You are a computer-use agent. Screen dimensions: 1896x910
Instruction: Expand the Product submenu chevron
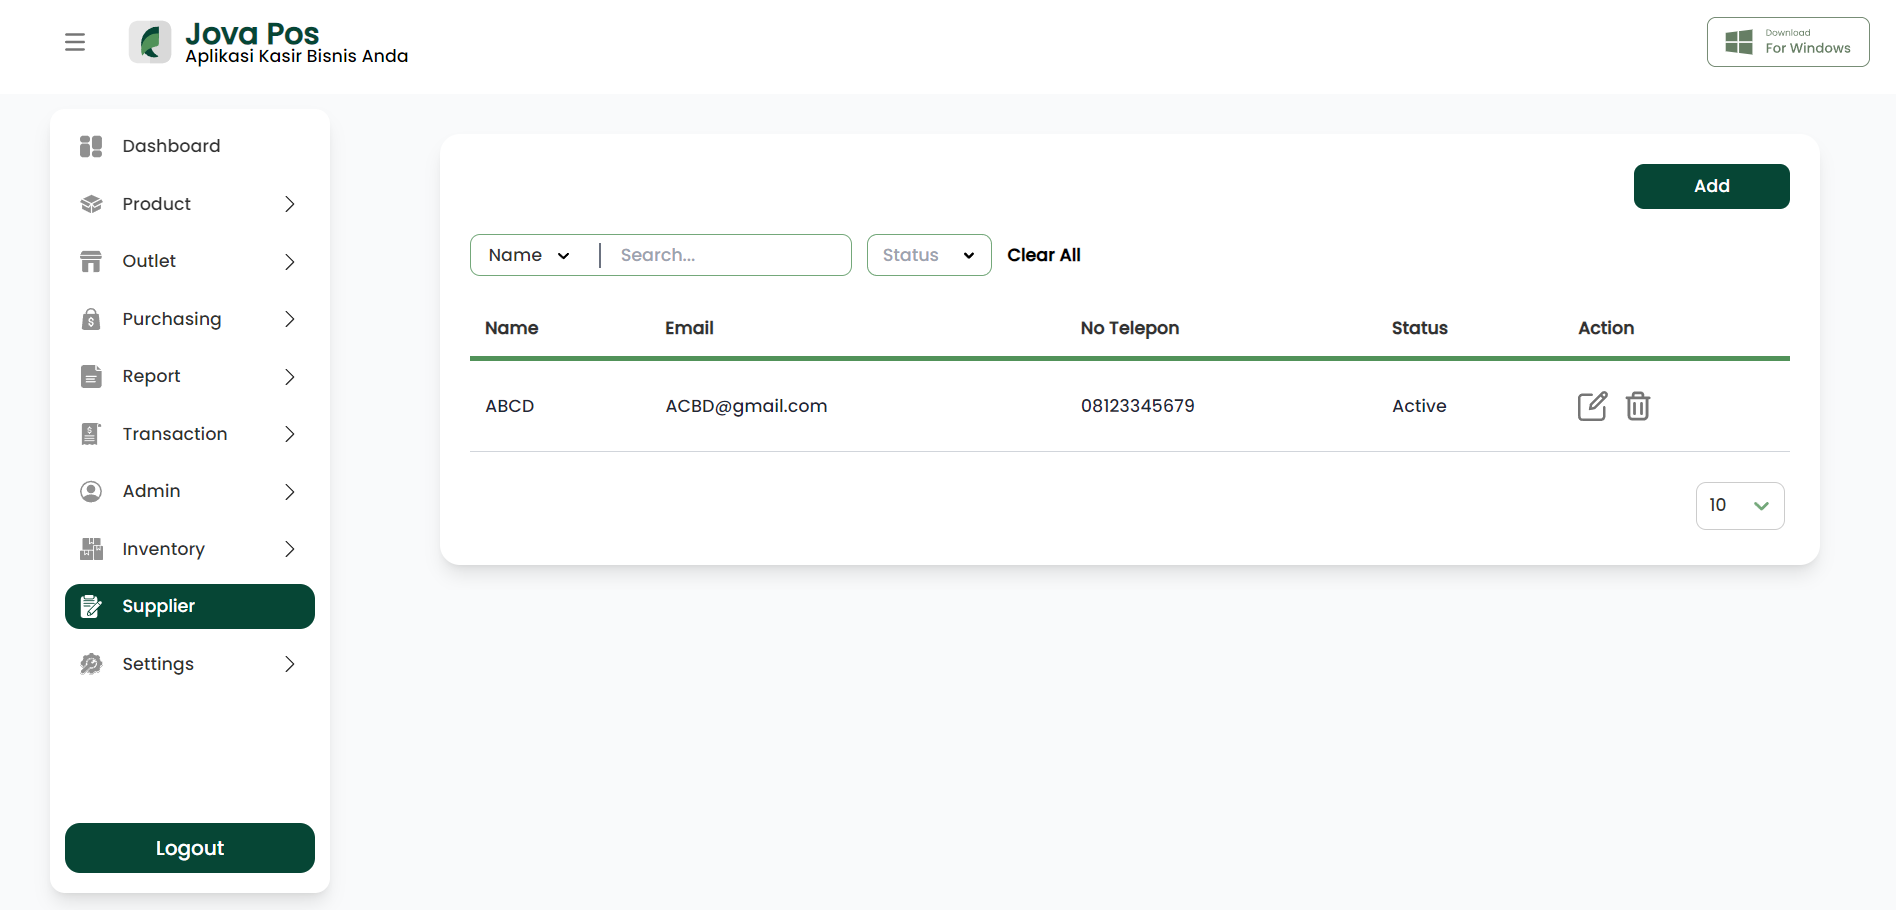pyautogui.click(x=290, y=204)
